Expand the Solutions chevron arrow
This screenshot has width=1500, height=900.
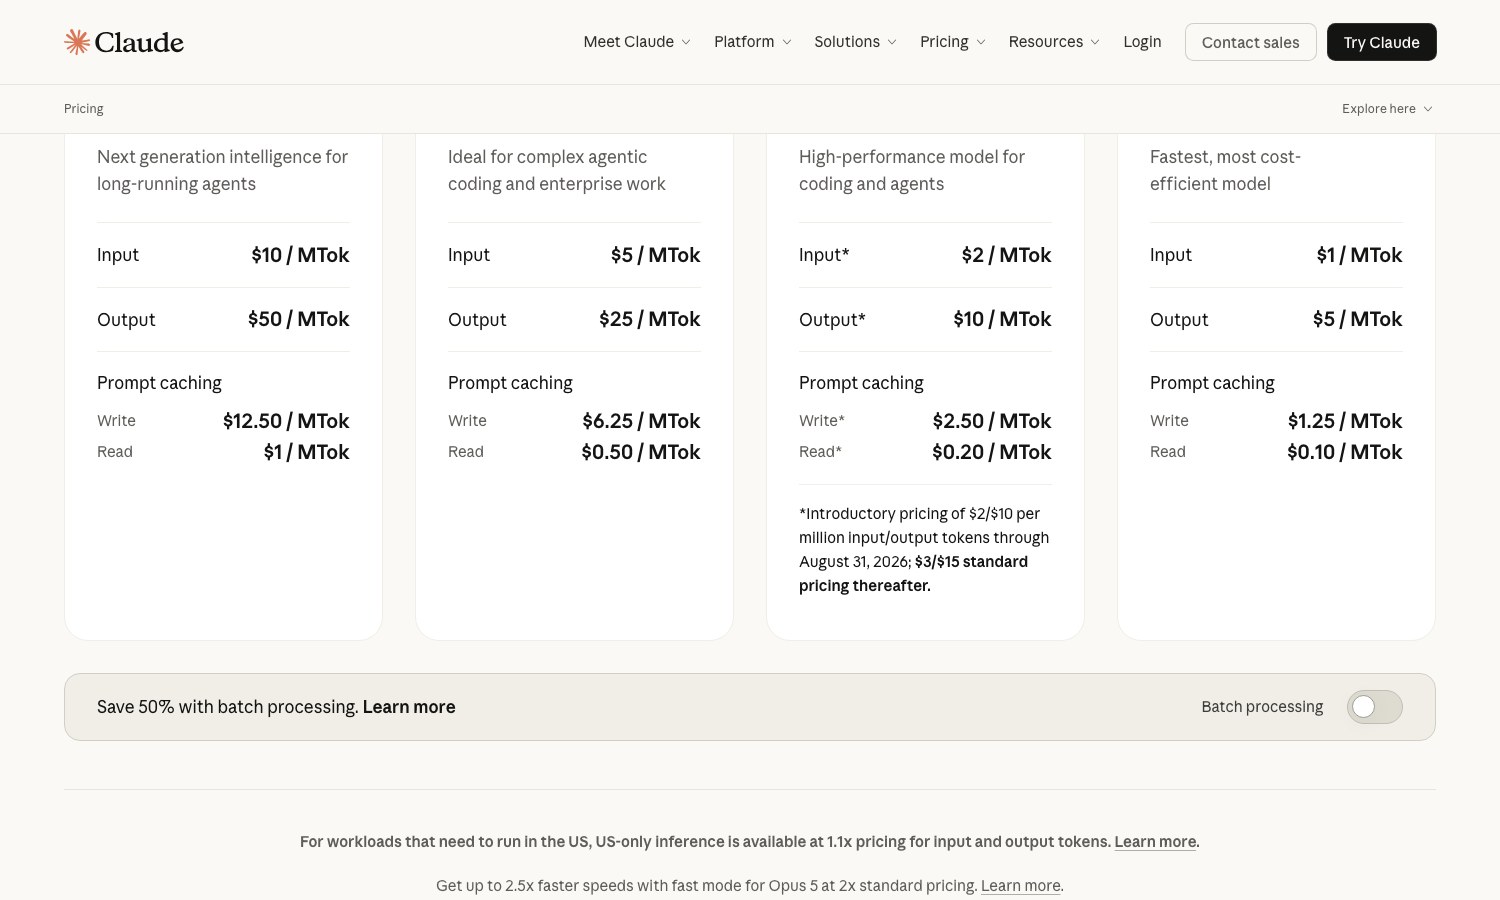tap(892, 42)
